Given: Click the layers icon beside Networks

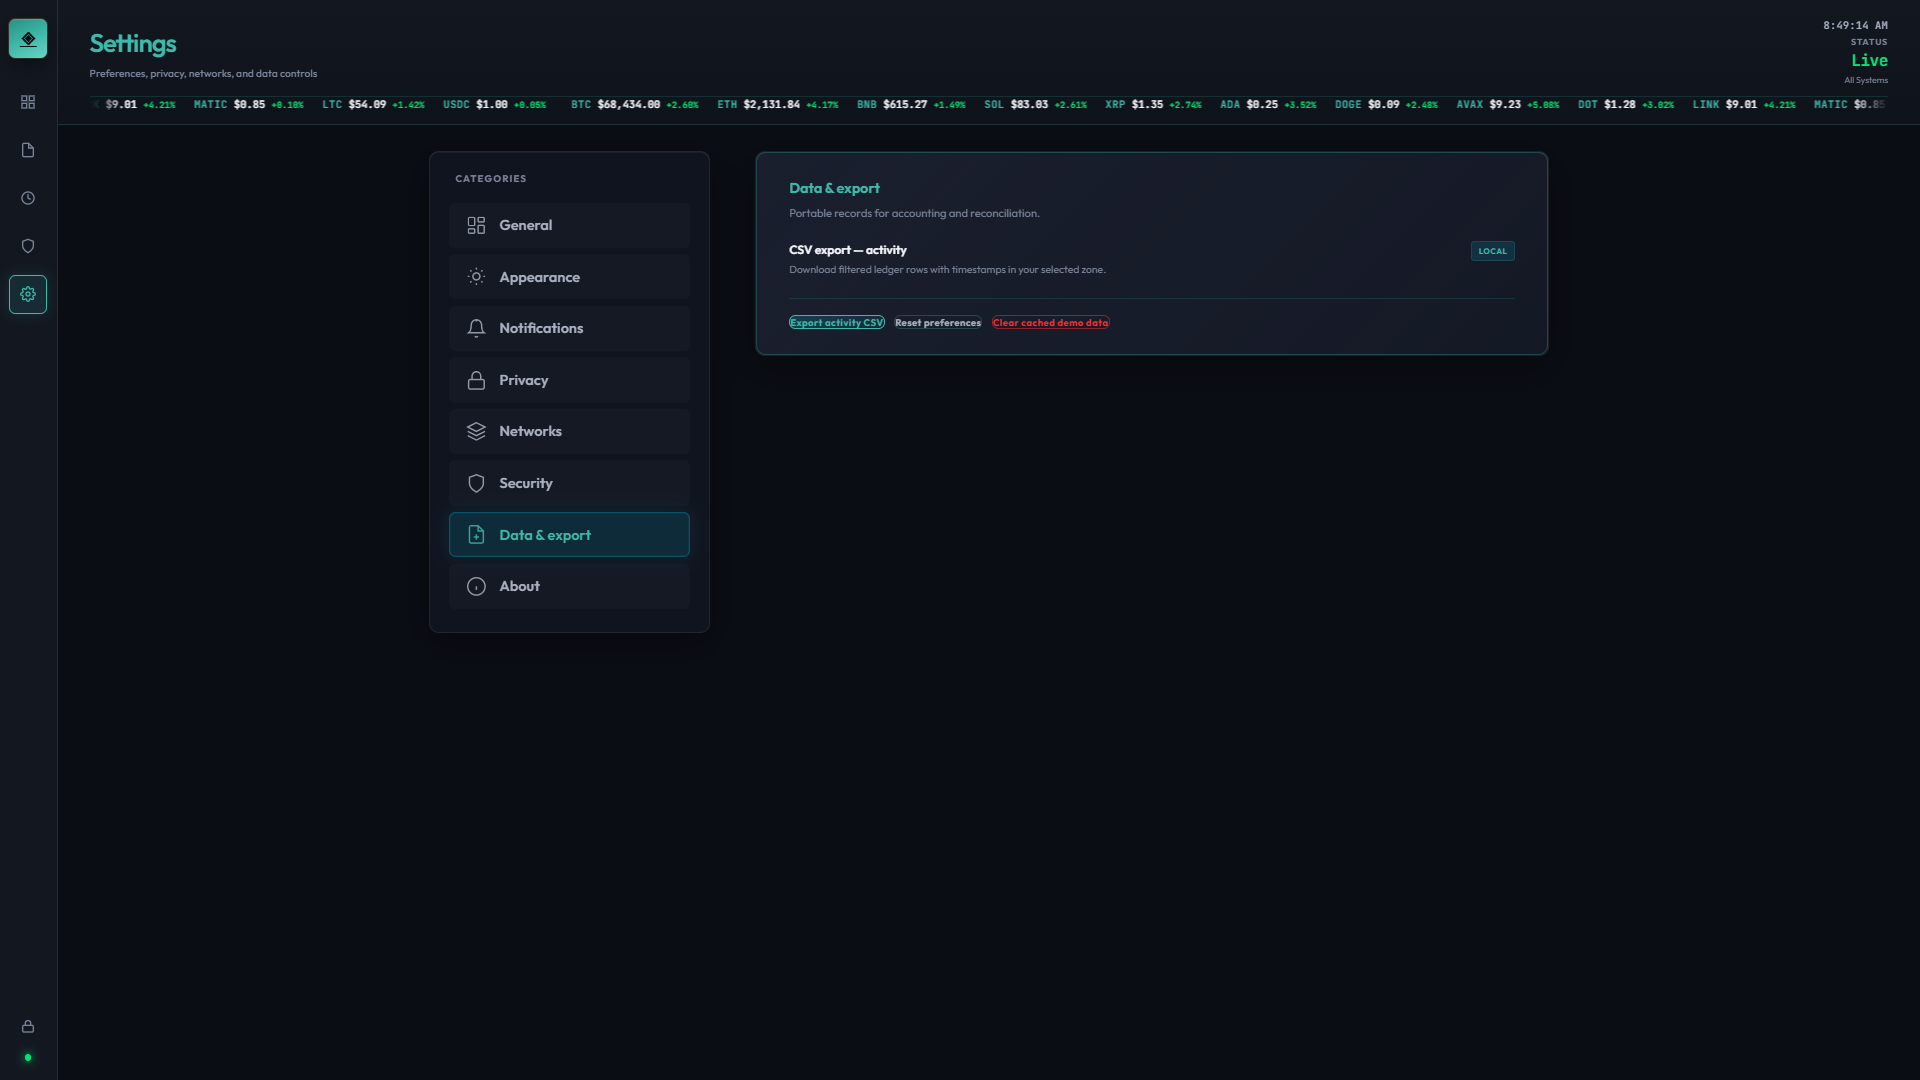Looking at the screenshot, I should tap(476, 431).
